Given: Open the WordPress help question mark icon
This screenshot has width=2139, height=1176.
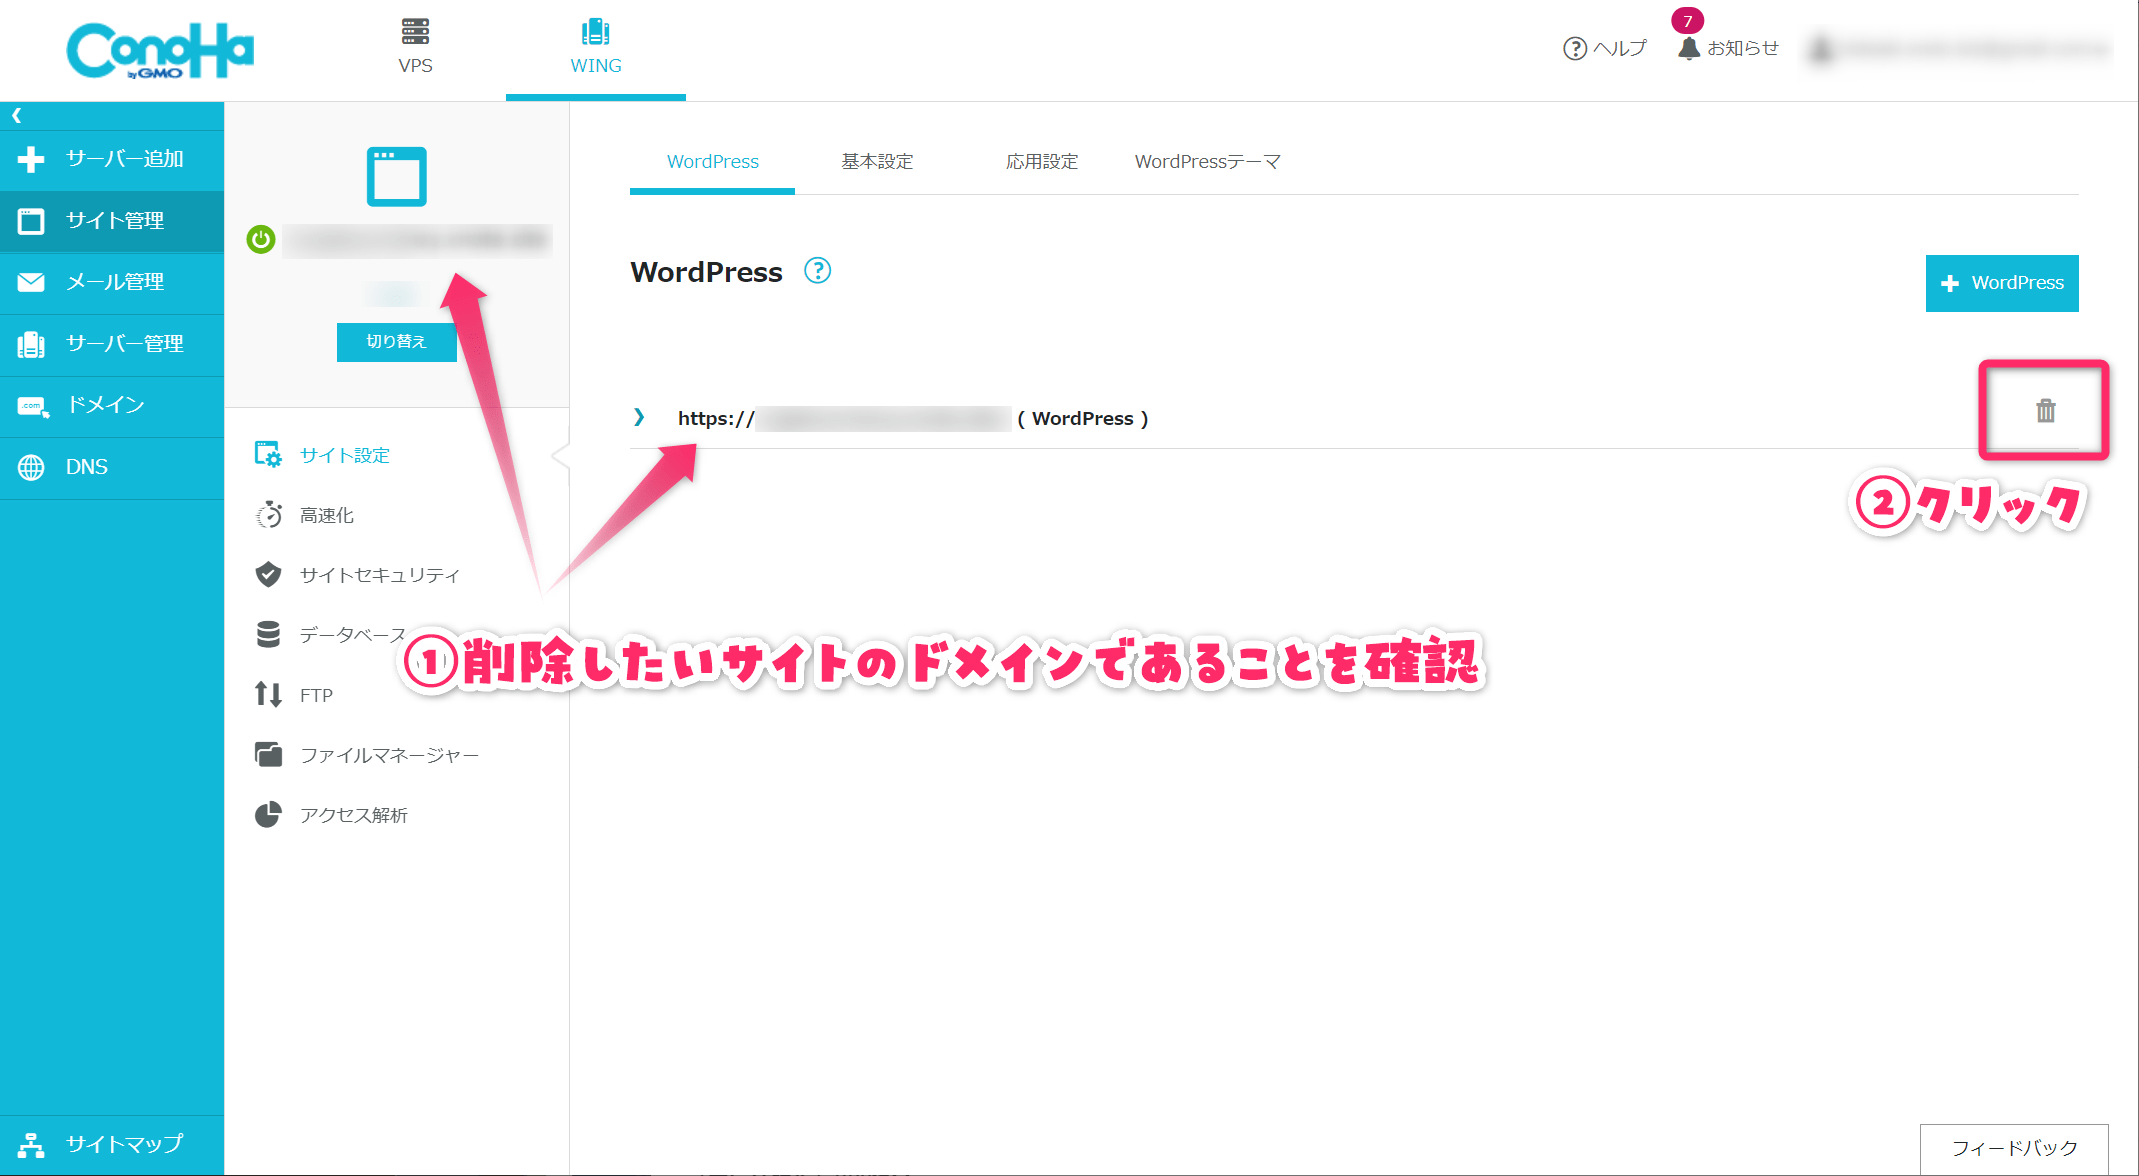Looking at the screenshot, I should click(x=817, y=271).
